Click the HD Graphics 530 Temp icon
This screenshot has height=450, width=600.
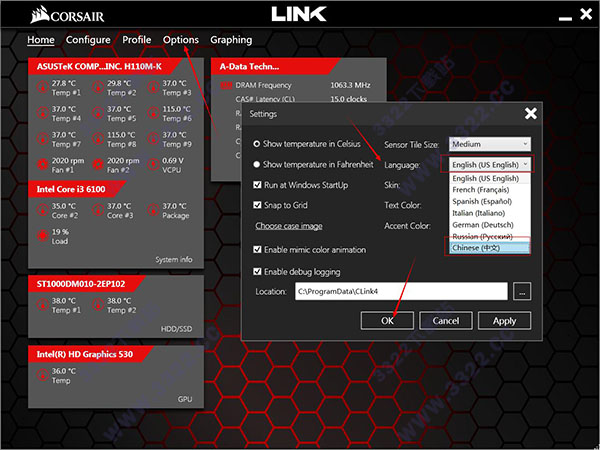(42, 375)
